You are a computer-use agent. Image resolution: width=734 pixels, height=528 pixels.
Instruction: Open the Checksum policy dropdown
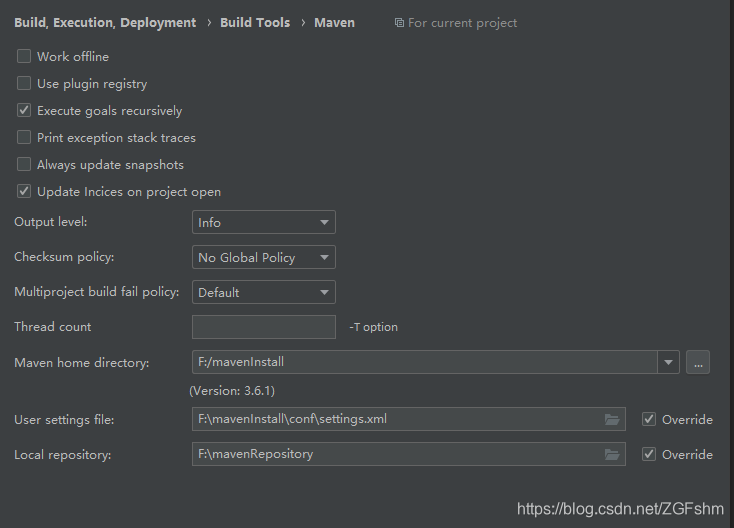point(264,257)
